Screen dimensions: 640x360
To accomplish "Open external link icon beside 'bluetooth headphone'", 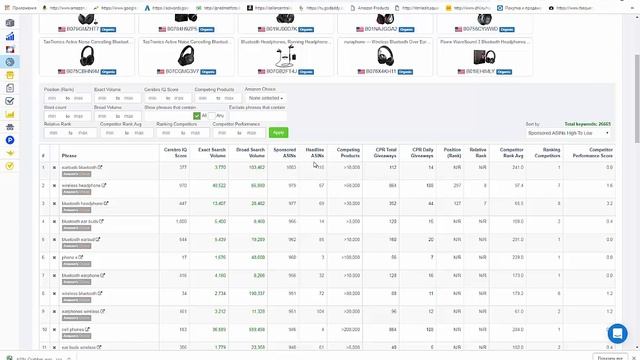I will (x=106, y=203).
